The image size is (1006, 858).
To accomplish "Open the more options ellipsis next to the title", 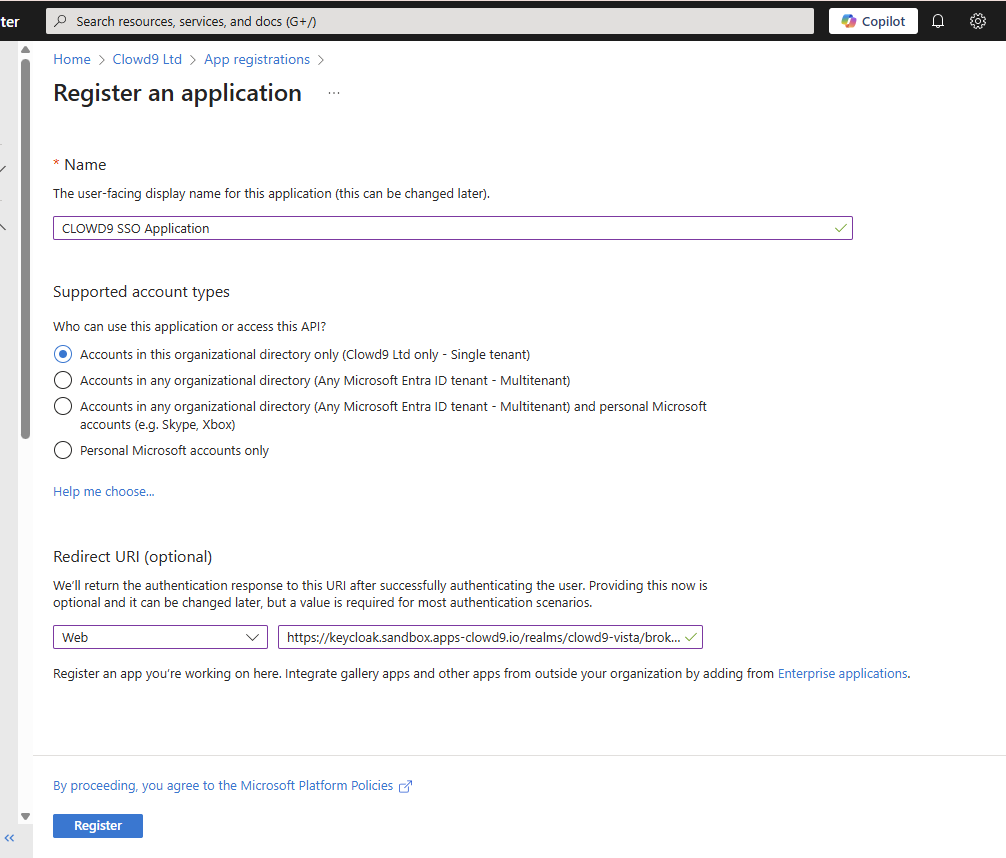I will coord(334,93).
